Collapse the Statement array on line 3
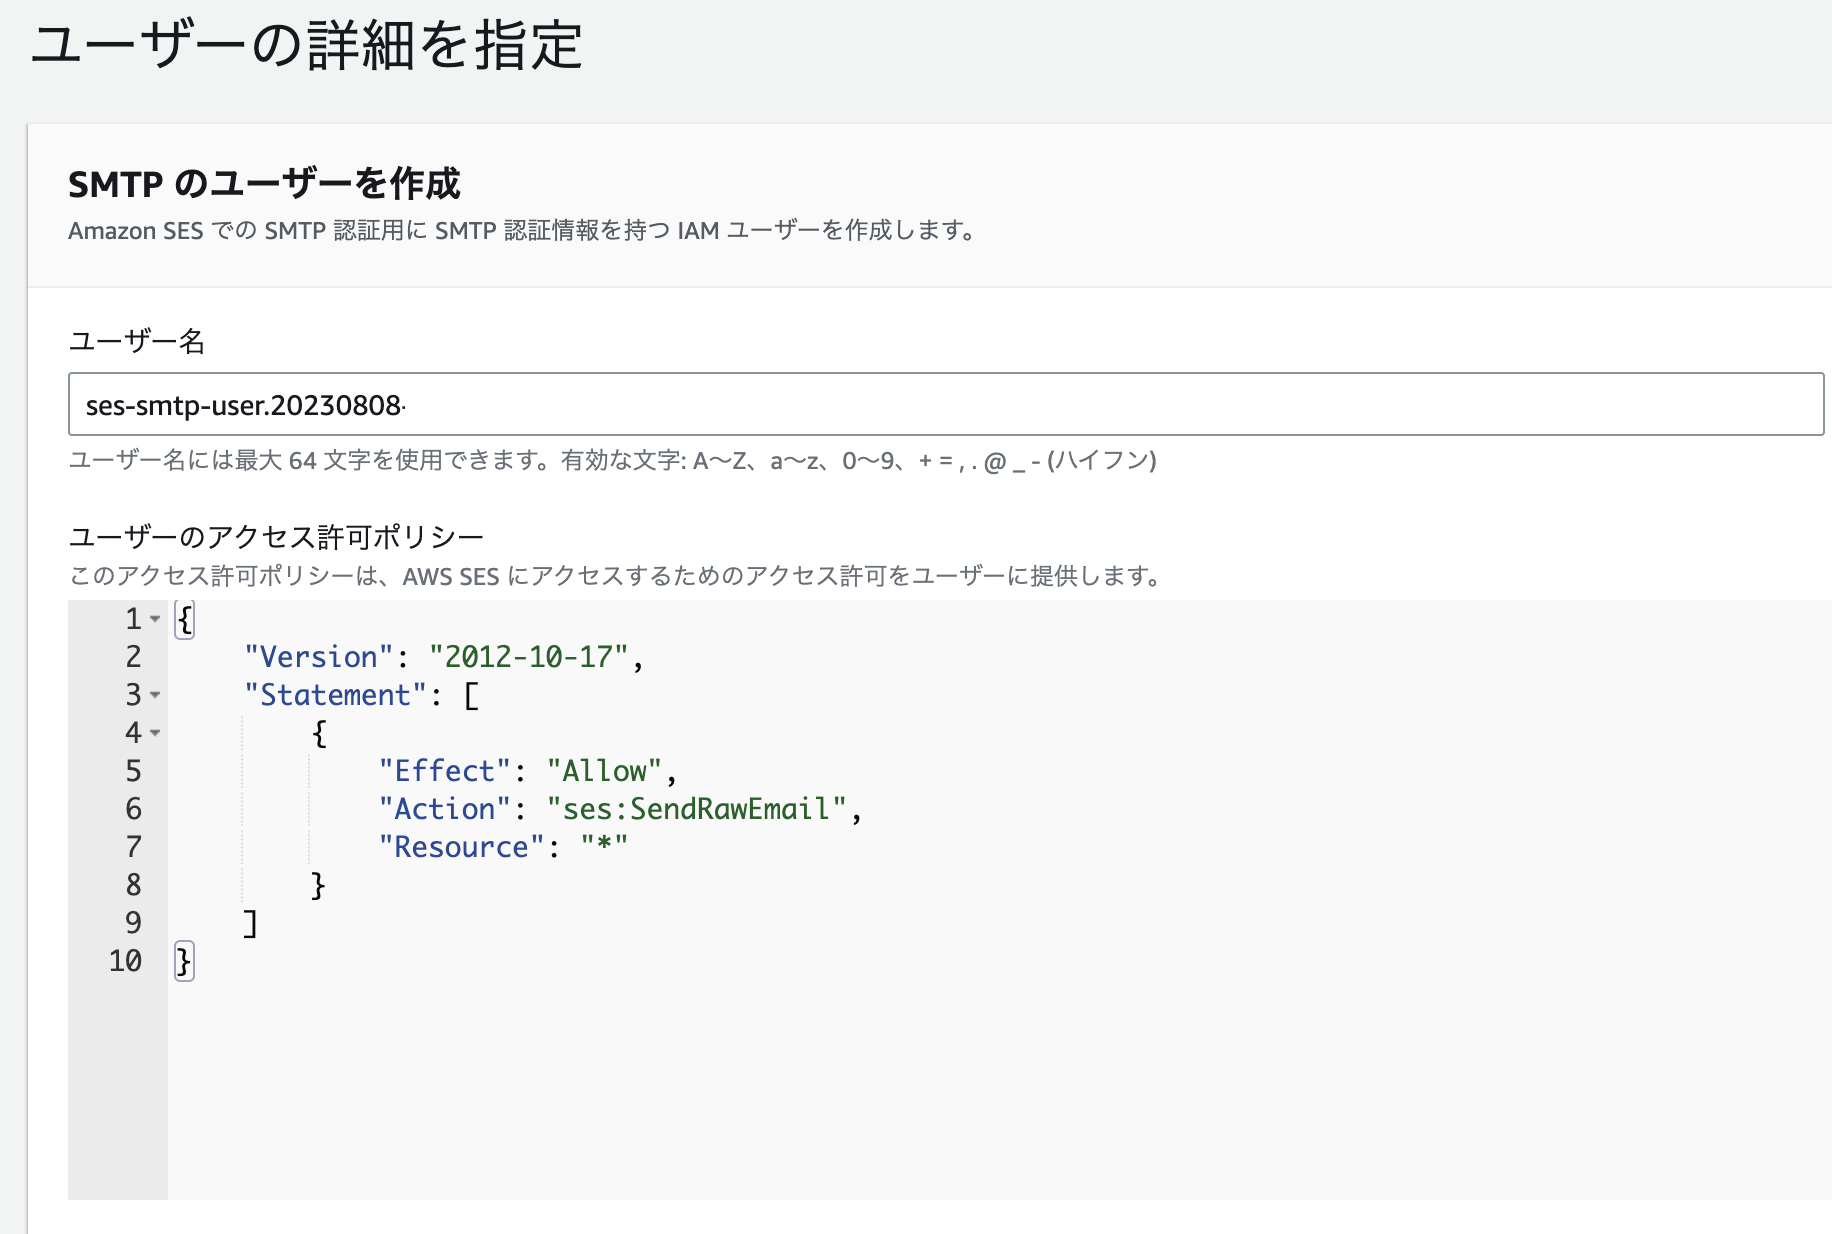Image resolution: width=1832 pixels, height=1234 pixels. [x=155, y=696]
